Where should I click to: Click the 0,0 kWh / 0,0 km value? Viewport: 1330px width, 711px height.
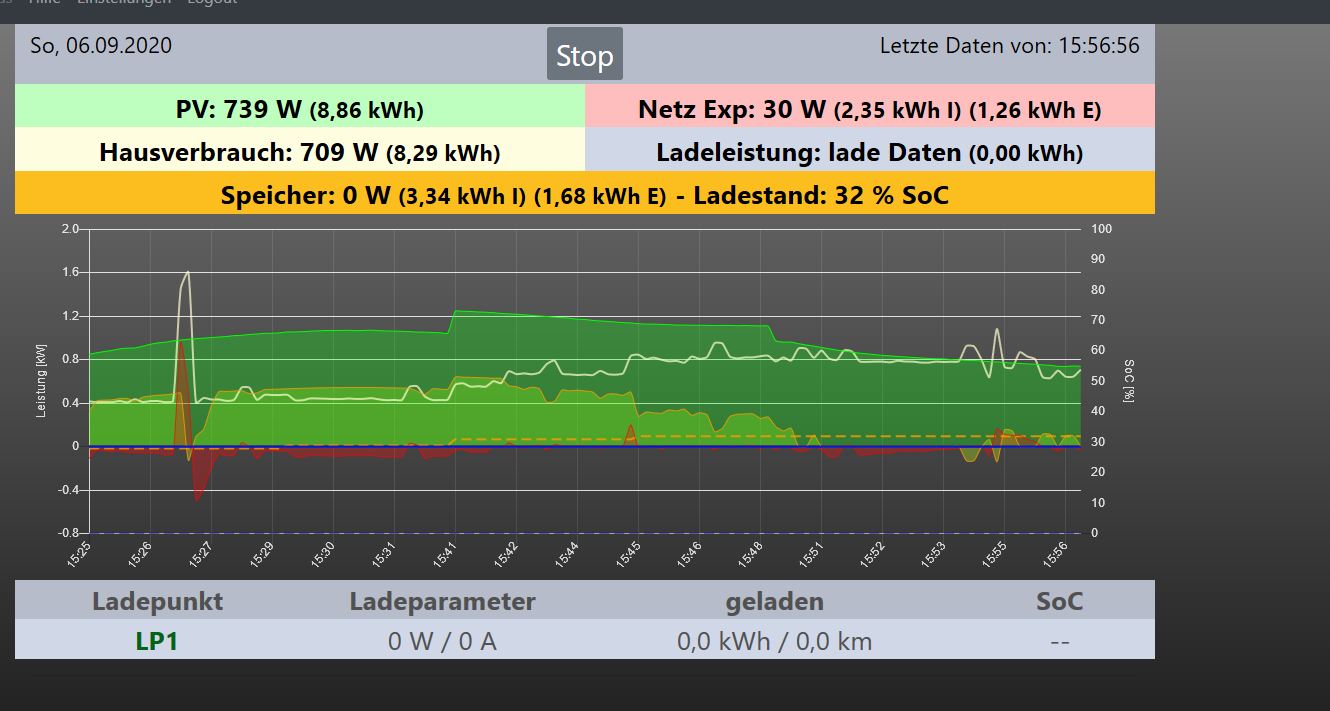click(774, 641)
